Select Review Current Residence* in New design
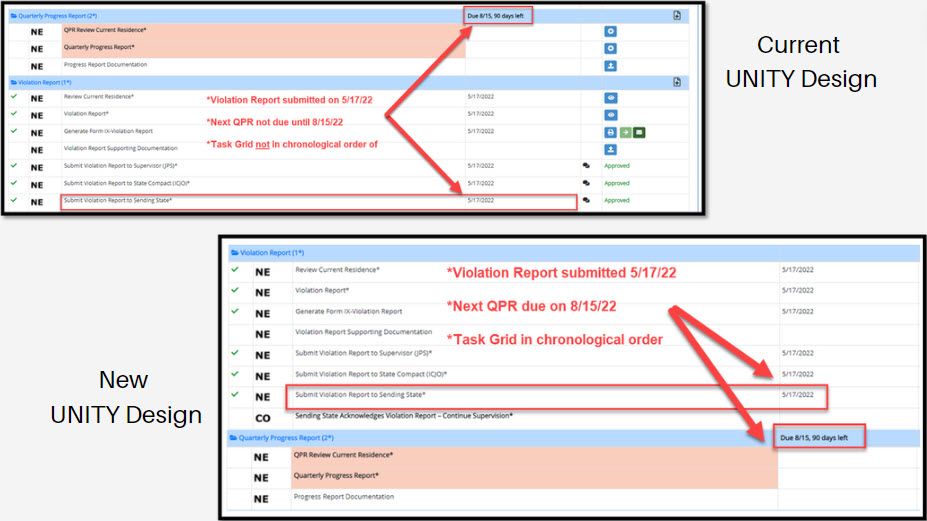Viewport: 927px width, 521px height. tap(338, 270)
